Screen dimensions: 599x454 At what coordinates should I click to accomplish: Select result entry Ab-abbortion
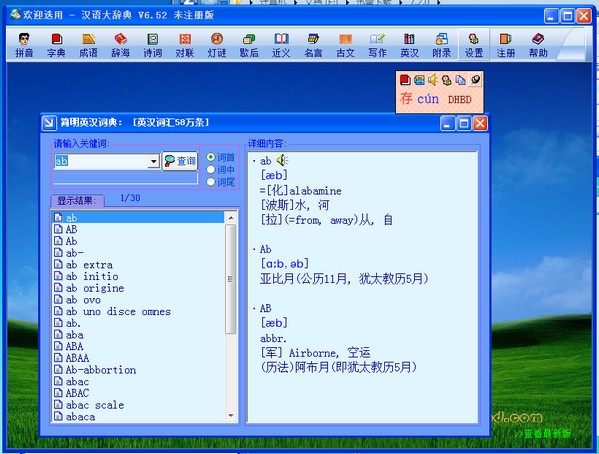(100, 370)
